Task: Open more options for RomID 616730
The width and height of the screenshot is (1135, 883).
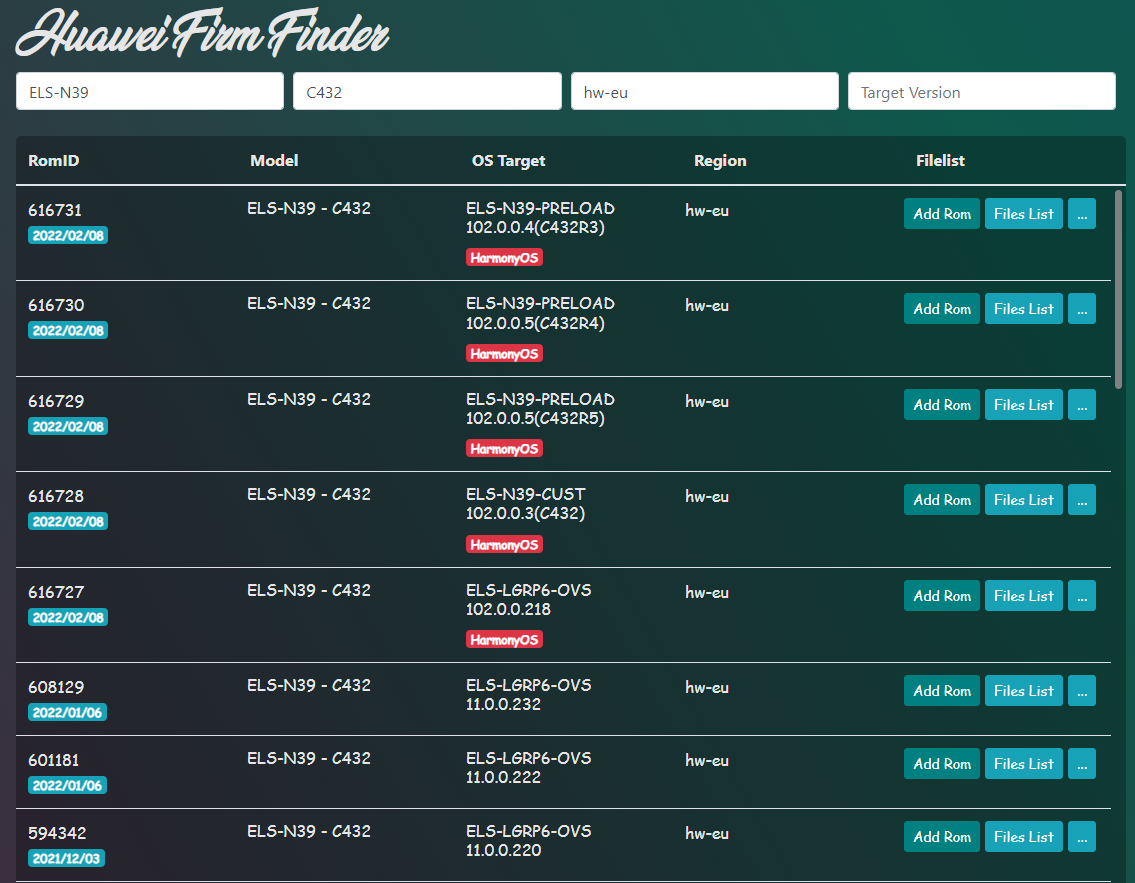Action: click(x=1081, y=308)
